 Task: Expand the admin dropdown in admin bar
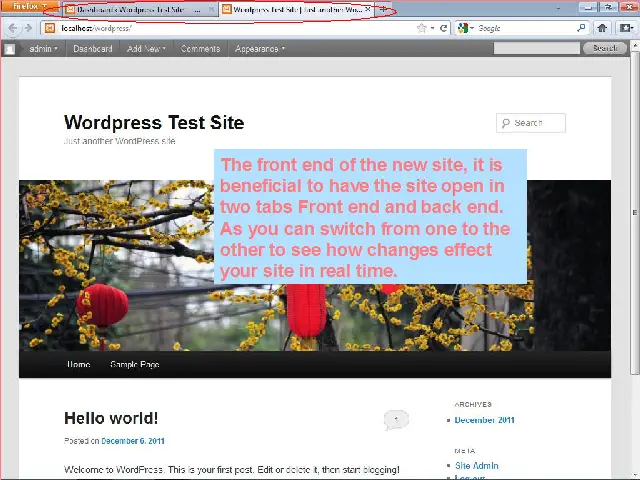[x=43, y=49]
